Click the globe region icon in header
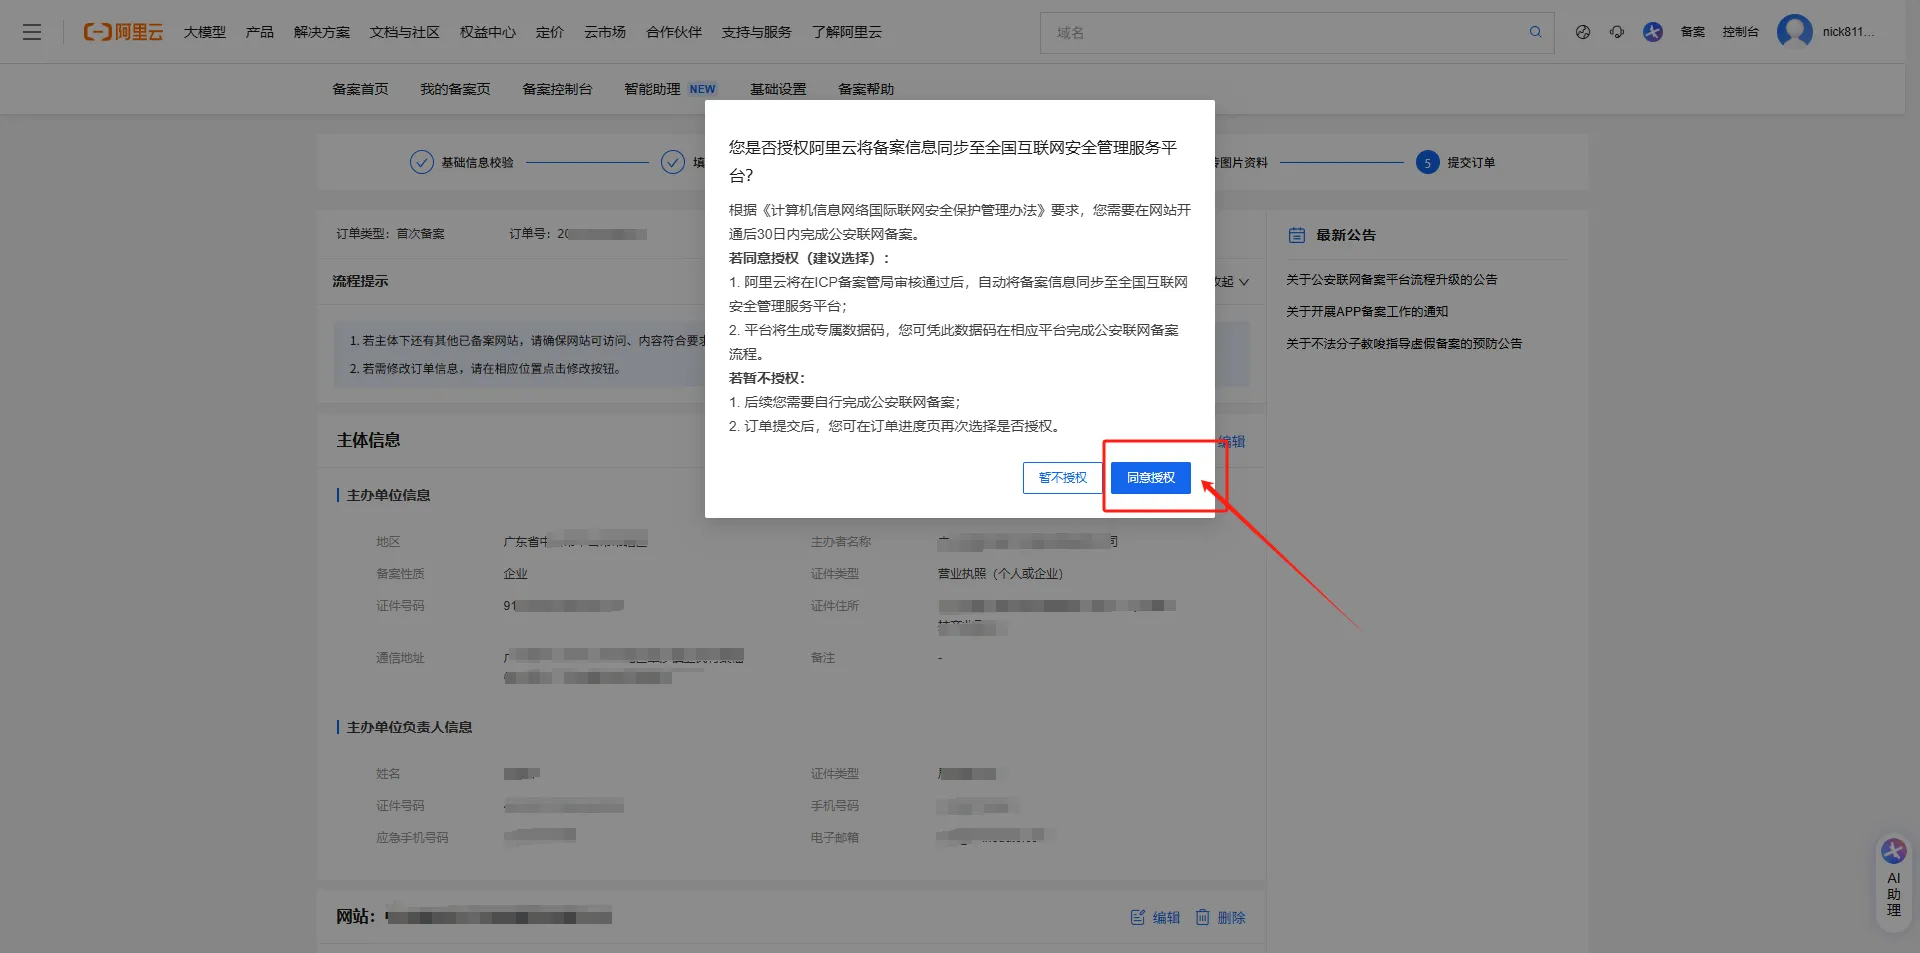 pyautogui.click(x=1583, y=32)
